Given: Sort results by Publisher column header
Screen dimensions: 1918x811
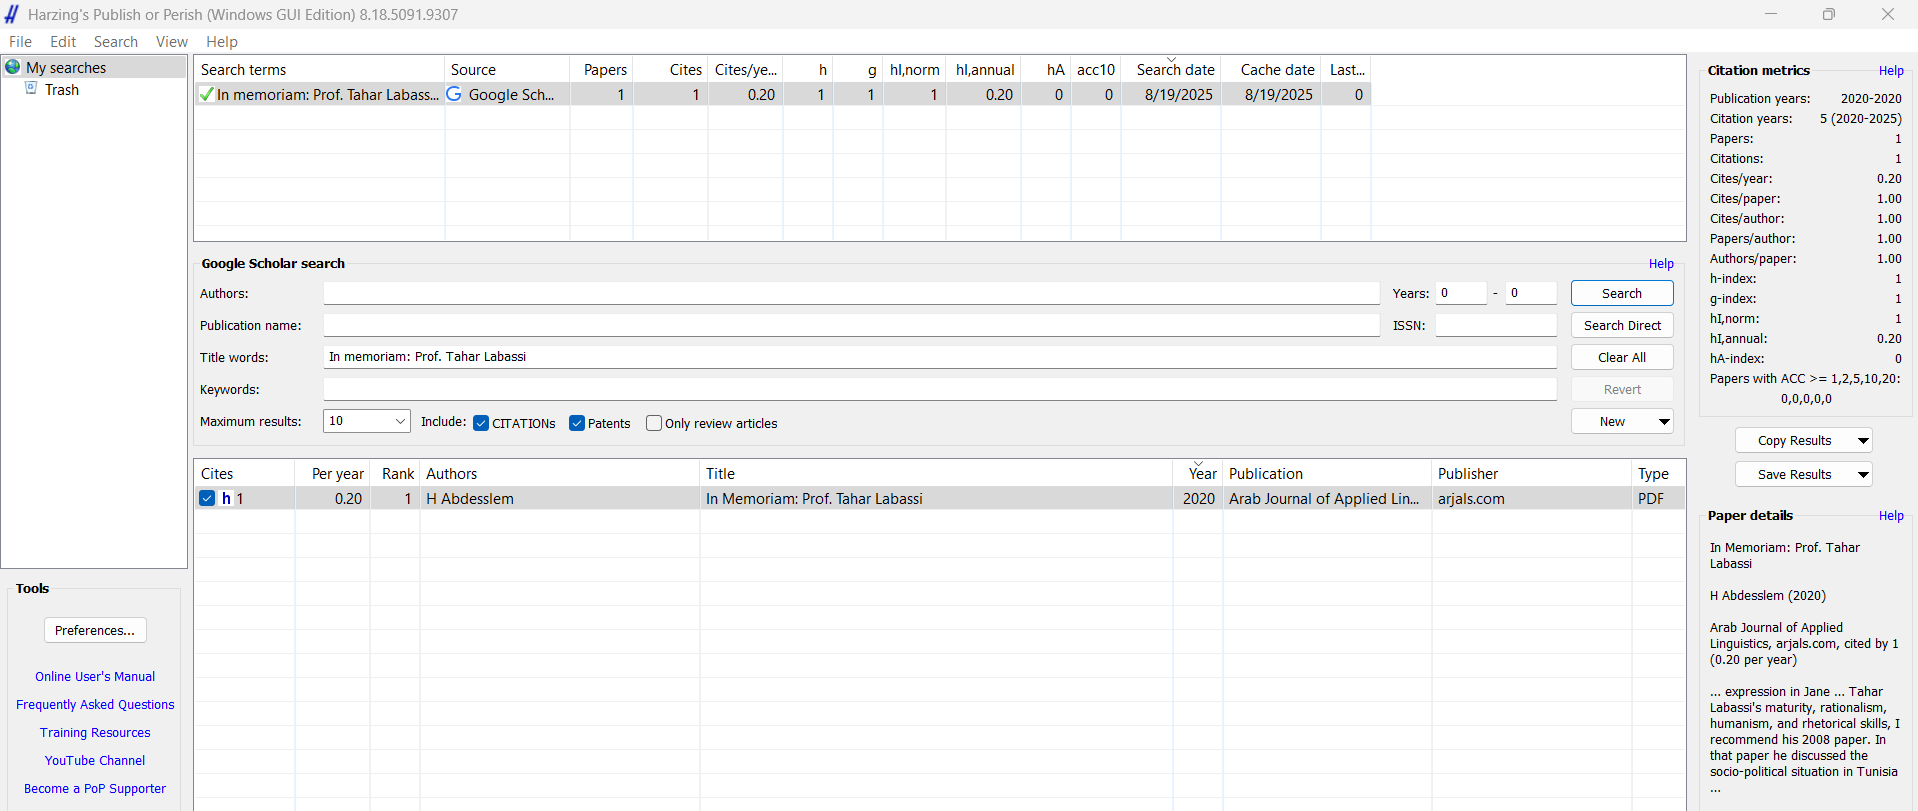Looking at the screenshot, I should [1531, 473].
